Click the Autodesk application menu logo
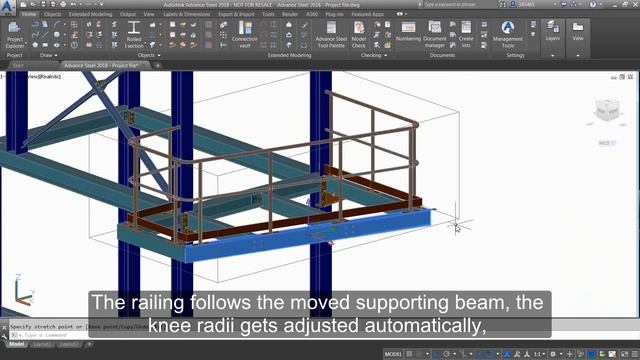Image resolution: width=640 pixels, height=360 pixels. click(8, 7)
